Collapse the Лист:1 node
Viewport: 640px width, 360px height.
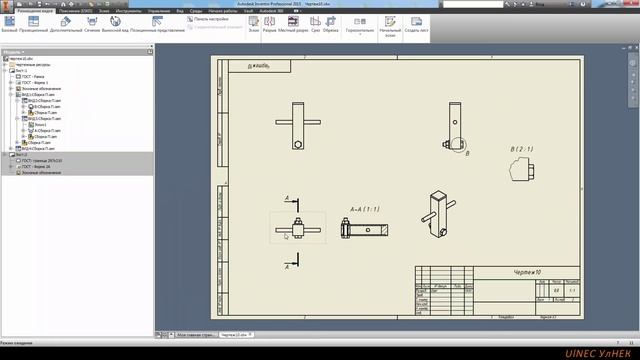[5, 71]
